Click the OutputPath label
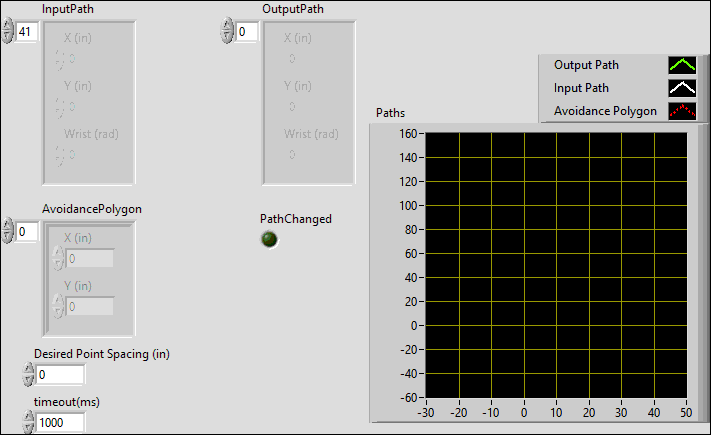The height and width of the screenshot is (435, 711). pyautogui.click(x=293, y=9)
